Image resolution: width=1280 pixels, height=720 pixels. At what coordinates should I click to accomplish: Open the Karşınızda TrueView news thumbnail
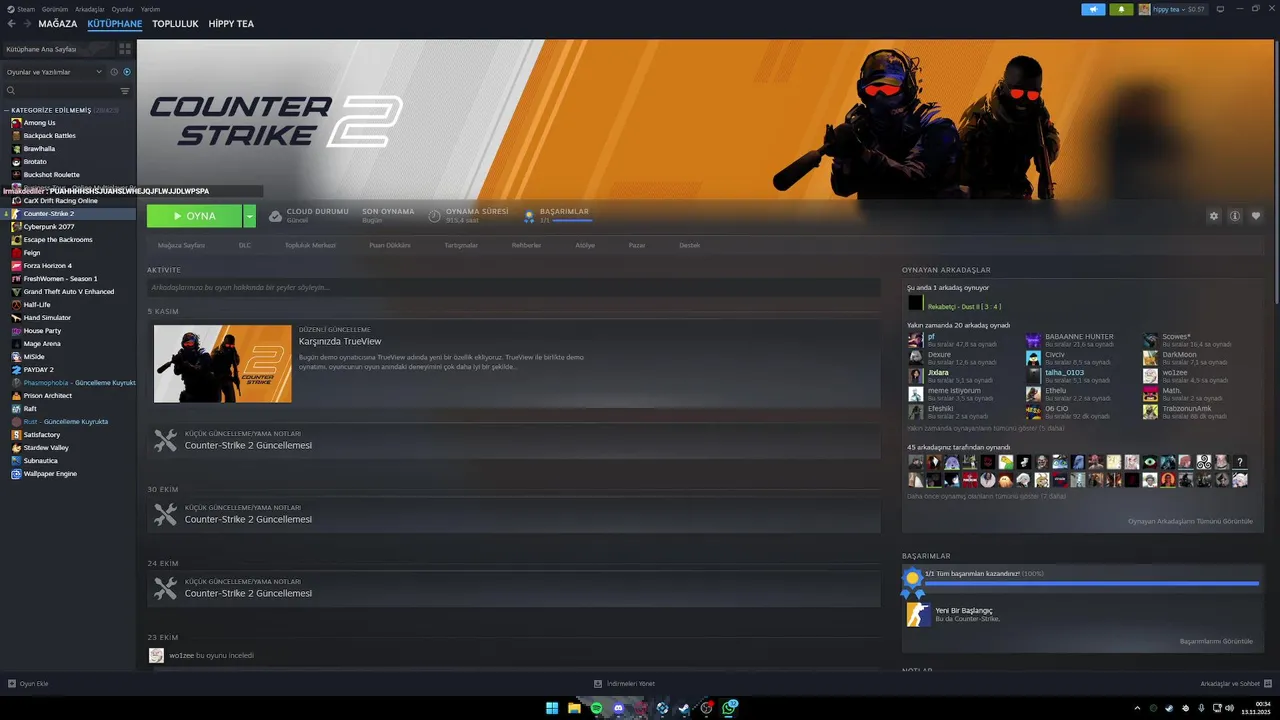coord(223,364)
